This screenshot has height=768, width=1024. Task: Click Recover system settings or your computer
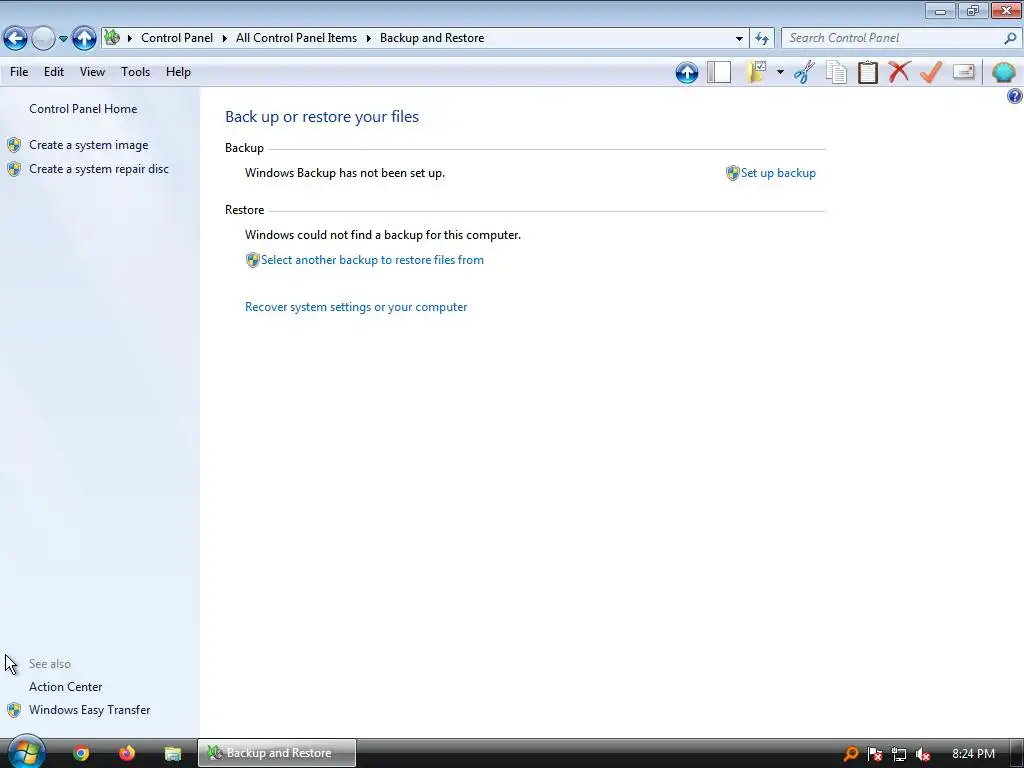pyautogui.click(x=356, y=307)
